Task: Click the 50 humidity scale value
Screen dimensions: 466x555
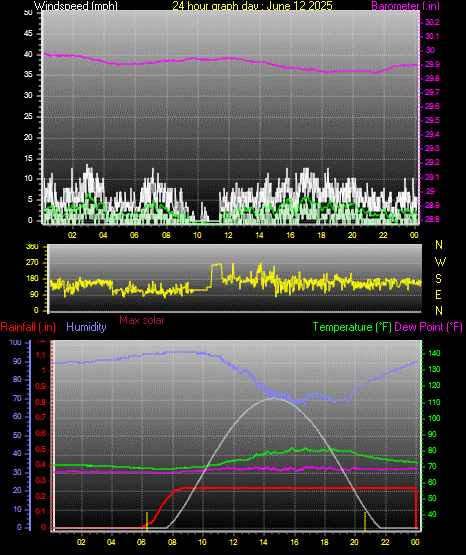Action: coord(17,435)
